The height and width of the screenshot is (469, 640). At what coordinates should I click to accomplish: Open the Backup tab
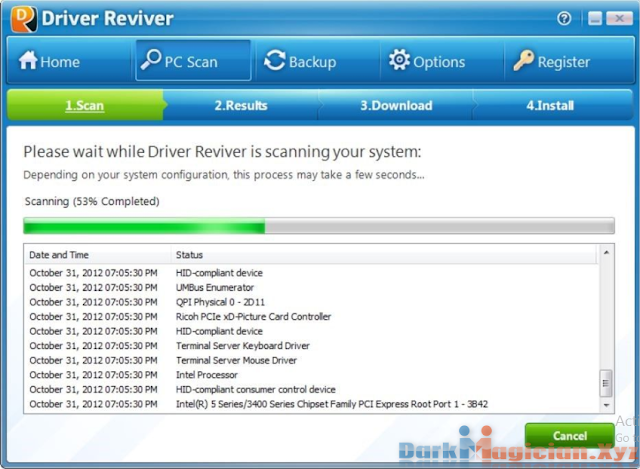318,60
